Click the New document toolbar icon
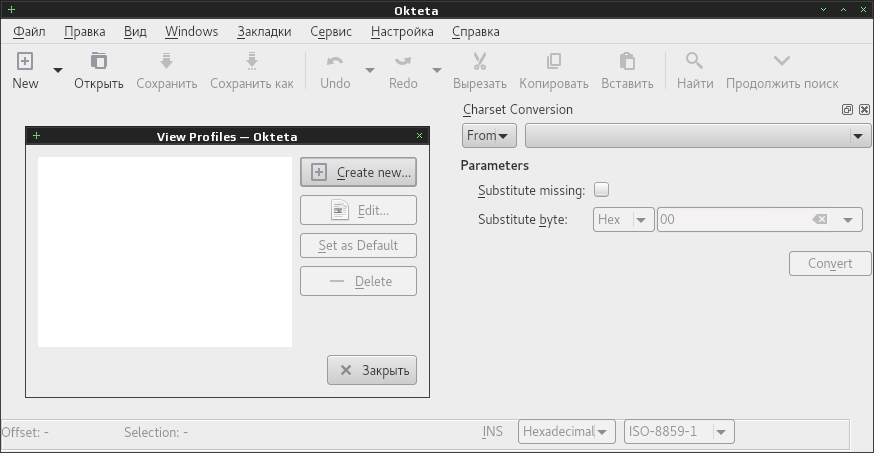 (25, 61)
